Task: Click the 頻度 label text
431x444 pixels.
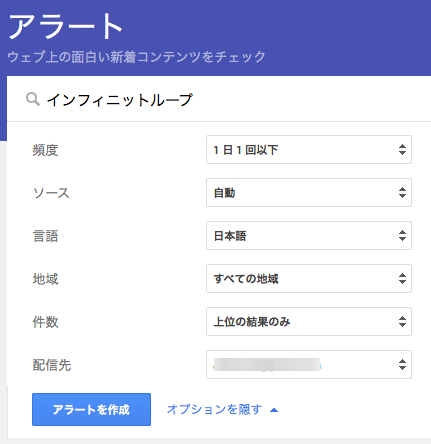Action: [x=45, y=150]
